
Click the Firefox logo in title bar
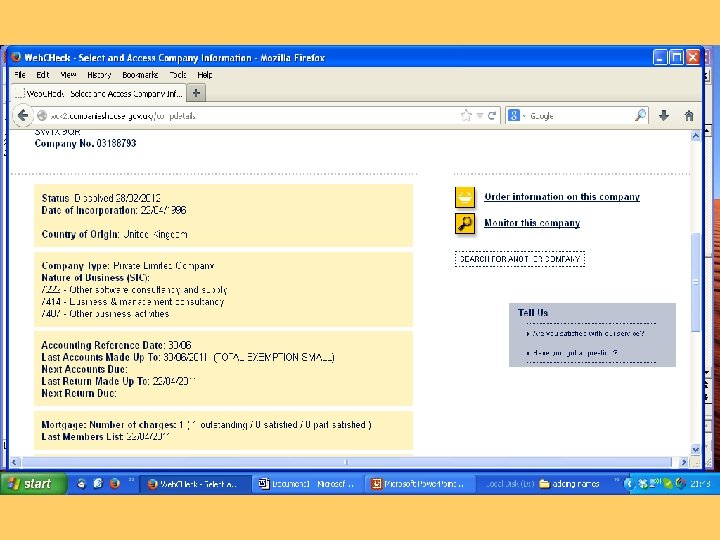click(x=16, y=57)
